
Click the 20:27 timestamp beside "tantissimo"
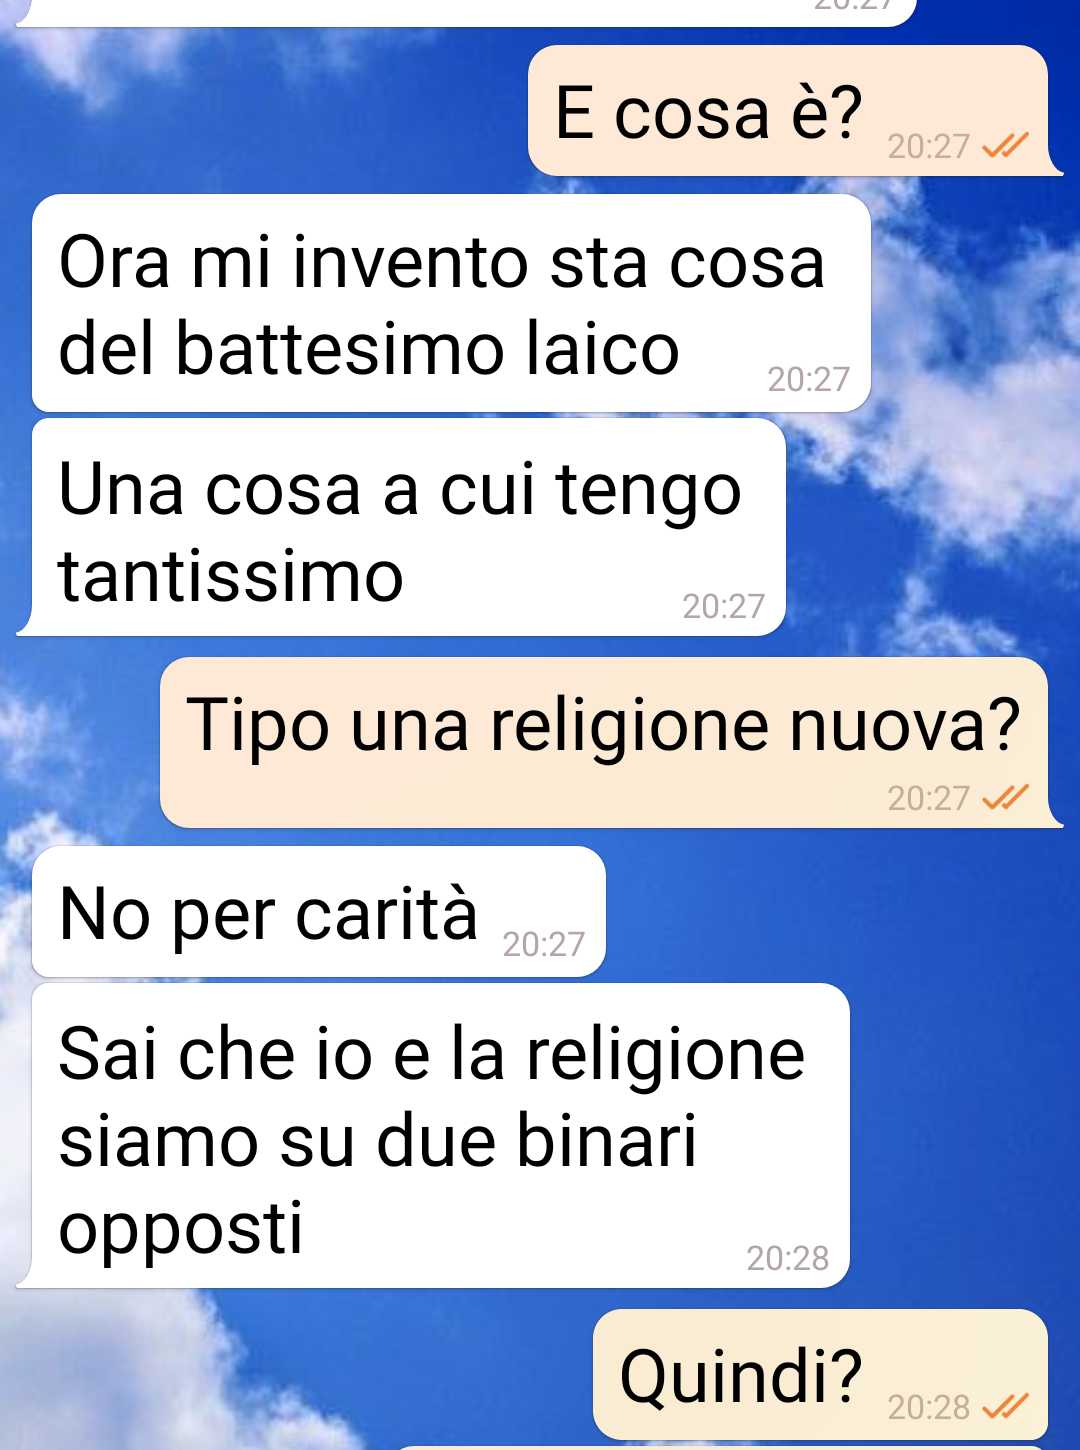[x=723, y=606]
